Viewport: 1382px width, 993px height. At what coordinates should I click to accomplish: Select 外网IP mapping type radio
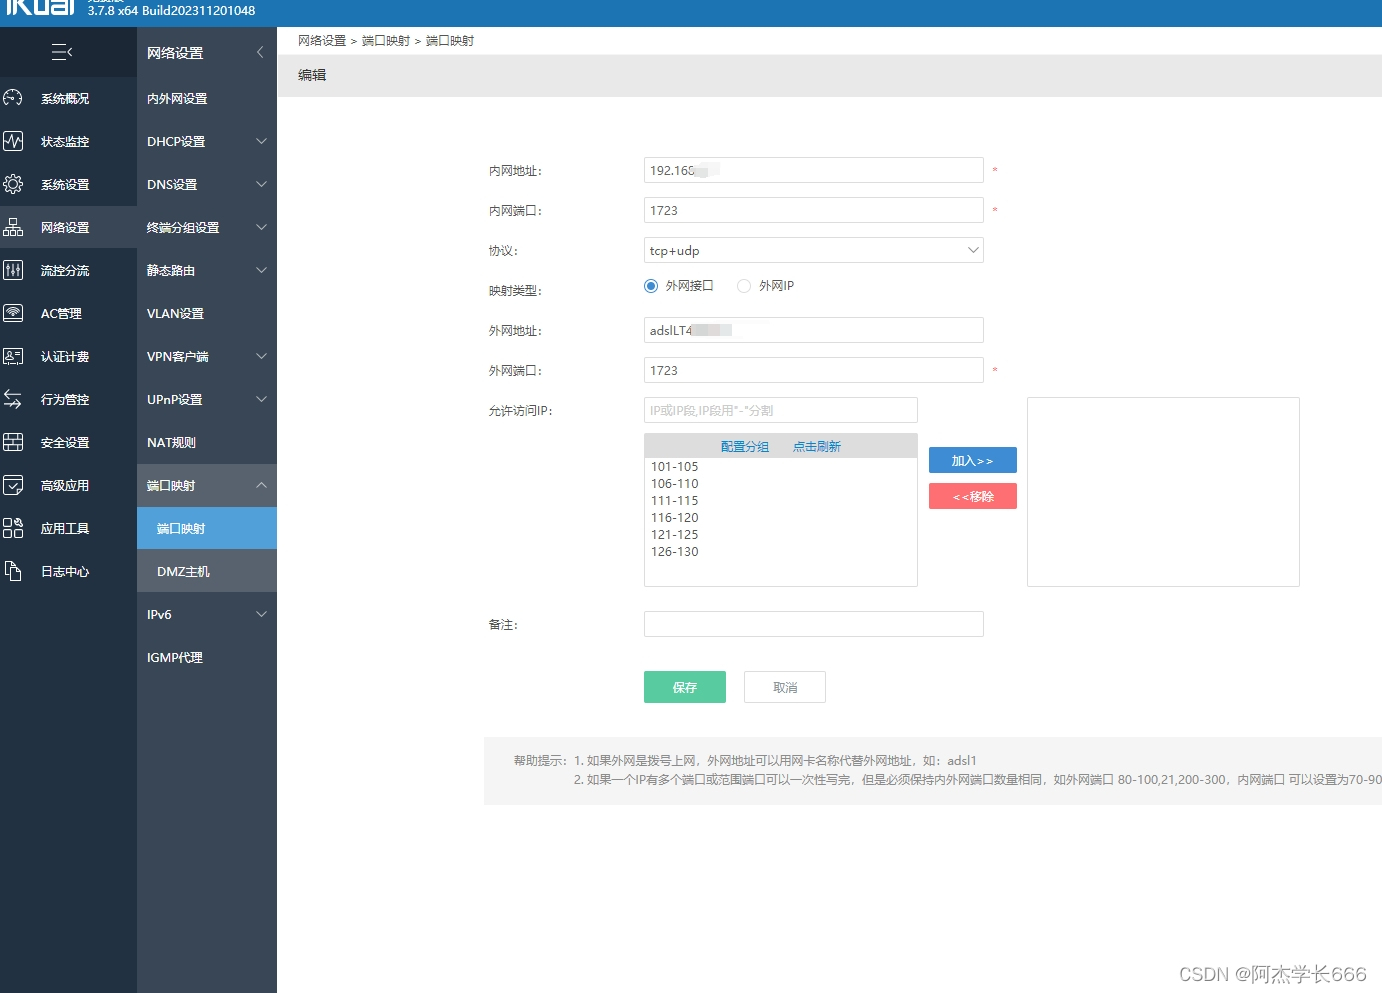click(744, 286)
